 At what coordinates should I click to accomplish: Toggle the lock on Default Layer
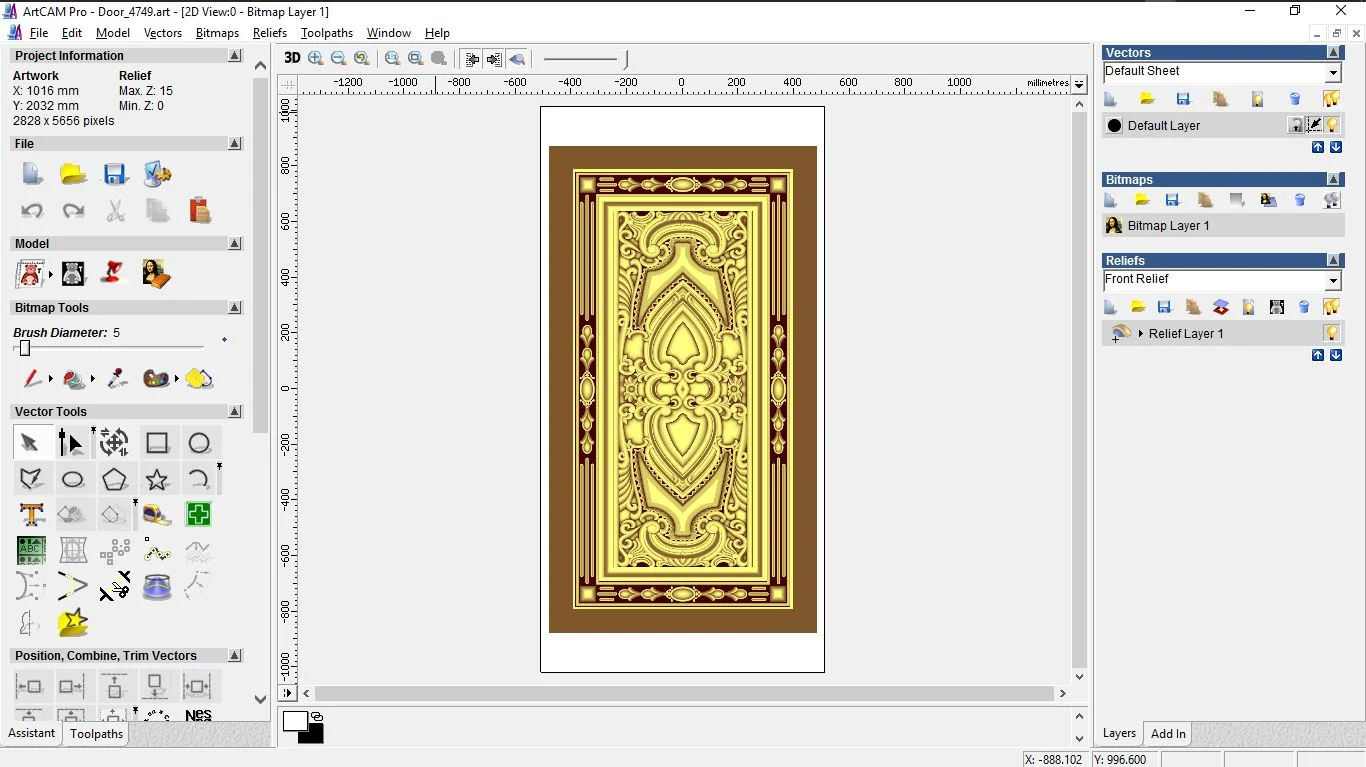(1296, 125)
